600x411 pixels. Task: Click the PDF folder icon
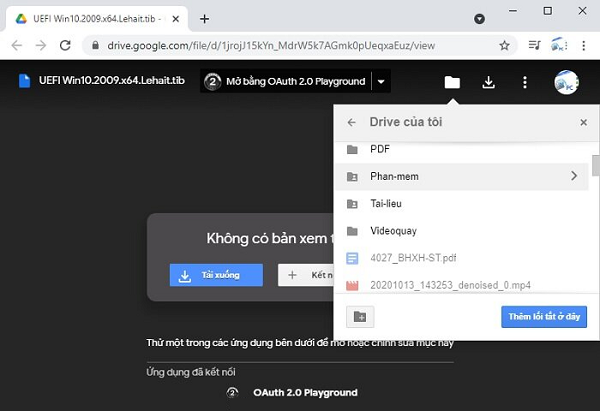[352, 149]
